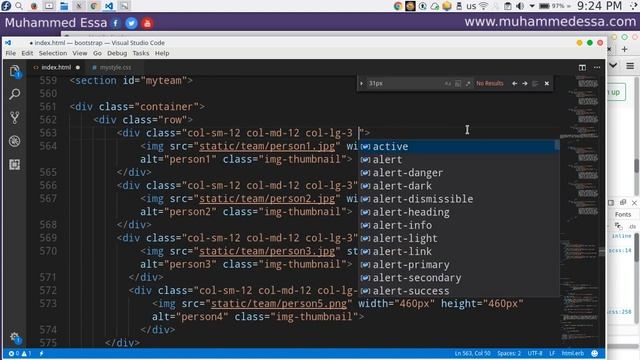Screen dimensions: 640x360
Task: Choose the 'alert-danger' suggestion
Action: pyautogui.click(x=456, y=173)
